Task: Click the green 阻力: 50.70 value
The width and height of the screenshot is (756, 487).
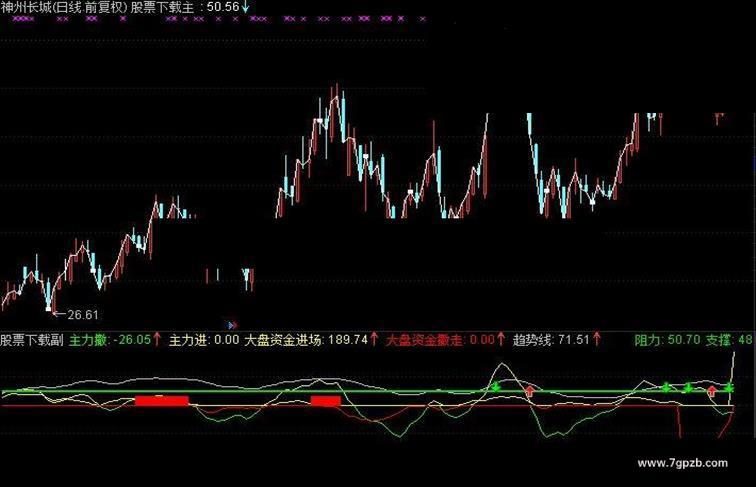Action: pos(667,340)
